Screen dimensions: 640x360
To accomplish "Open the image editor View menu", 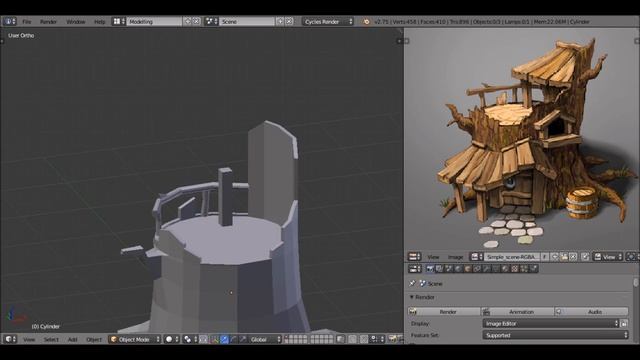I will [433, 257].
